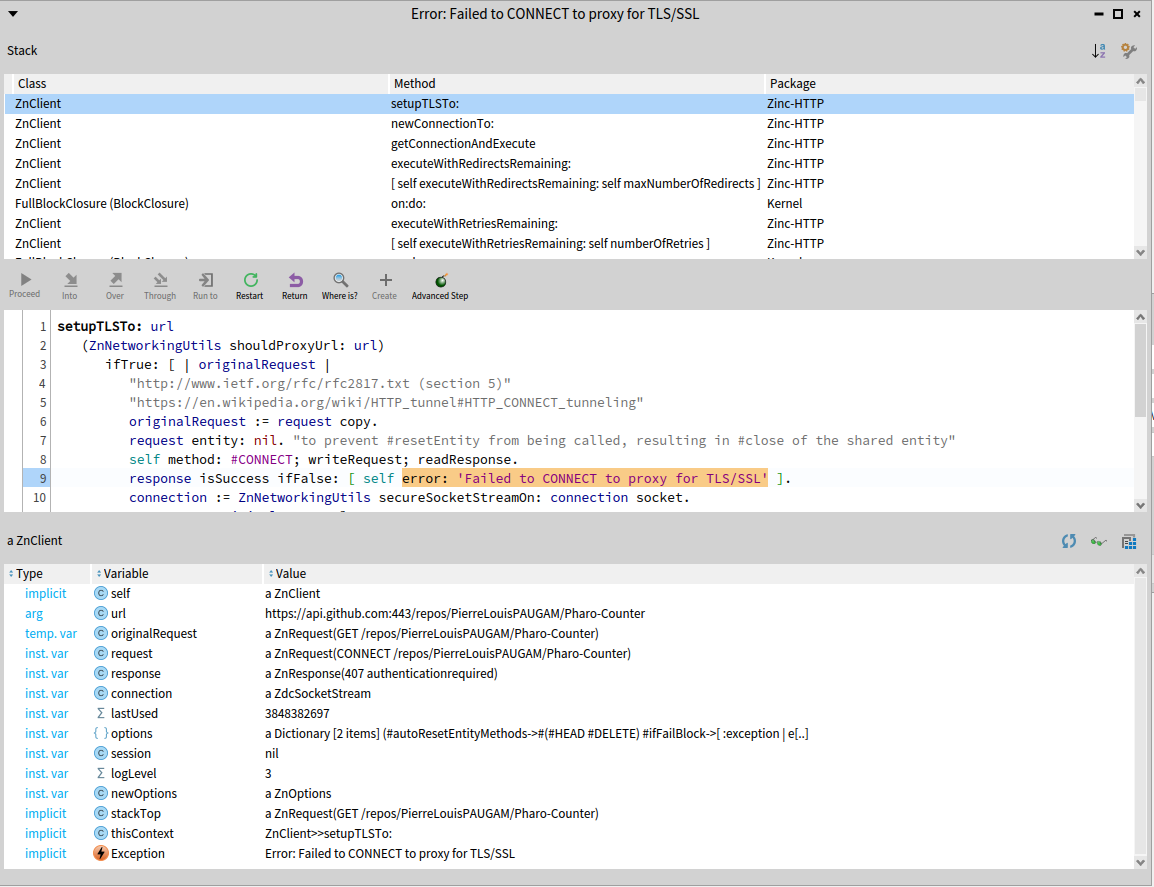The width and height of the screenshot is (1154, 887).
Task: Click line number 9 in code gutter
Action: 43,478
